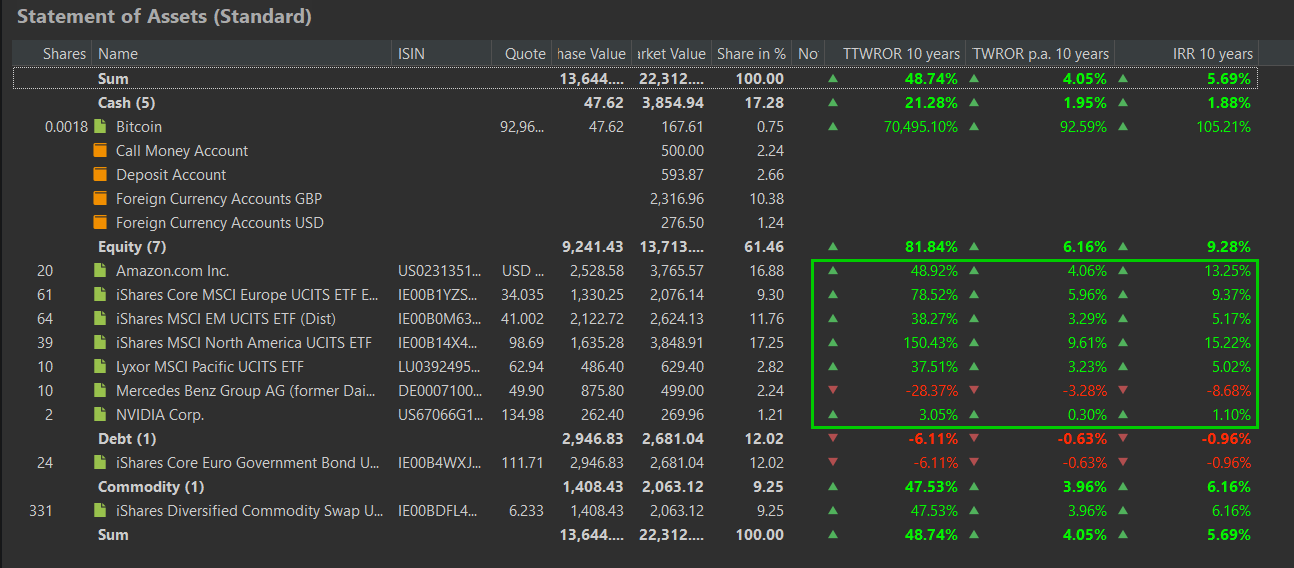The width and height of the screenshot is (1294, 568).
Task: Click the Foreign Currency Accounts USD icon
Action: click(99, 223)
